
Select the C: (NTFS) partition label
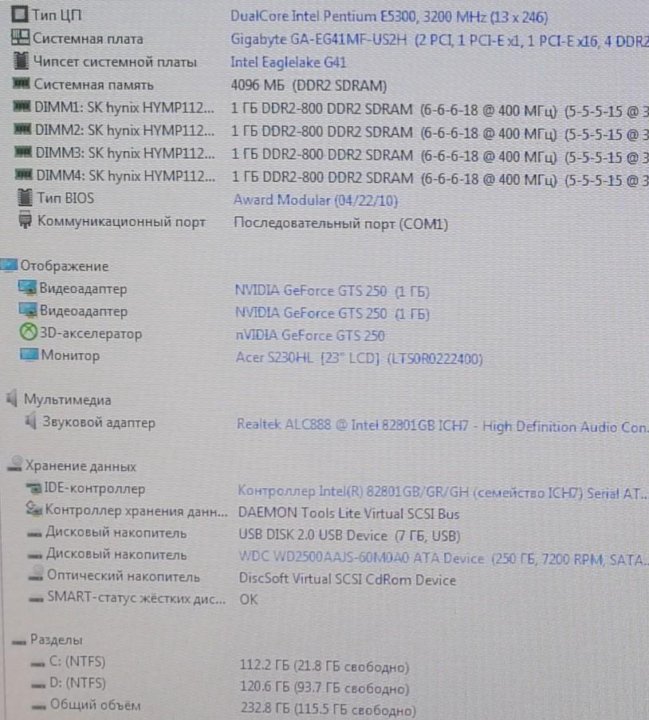77,662
